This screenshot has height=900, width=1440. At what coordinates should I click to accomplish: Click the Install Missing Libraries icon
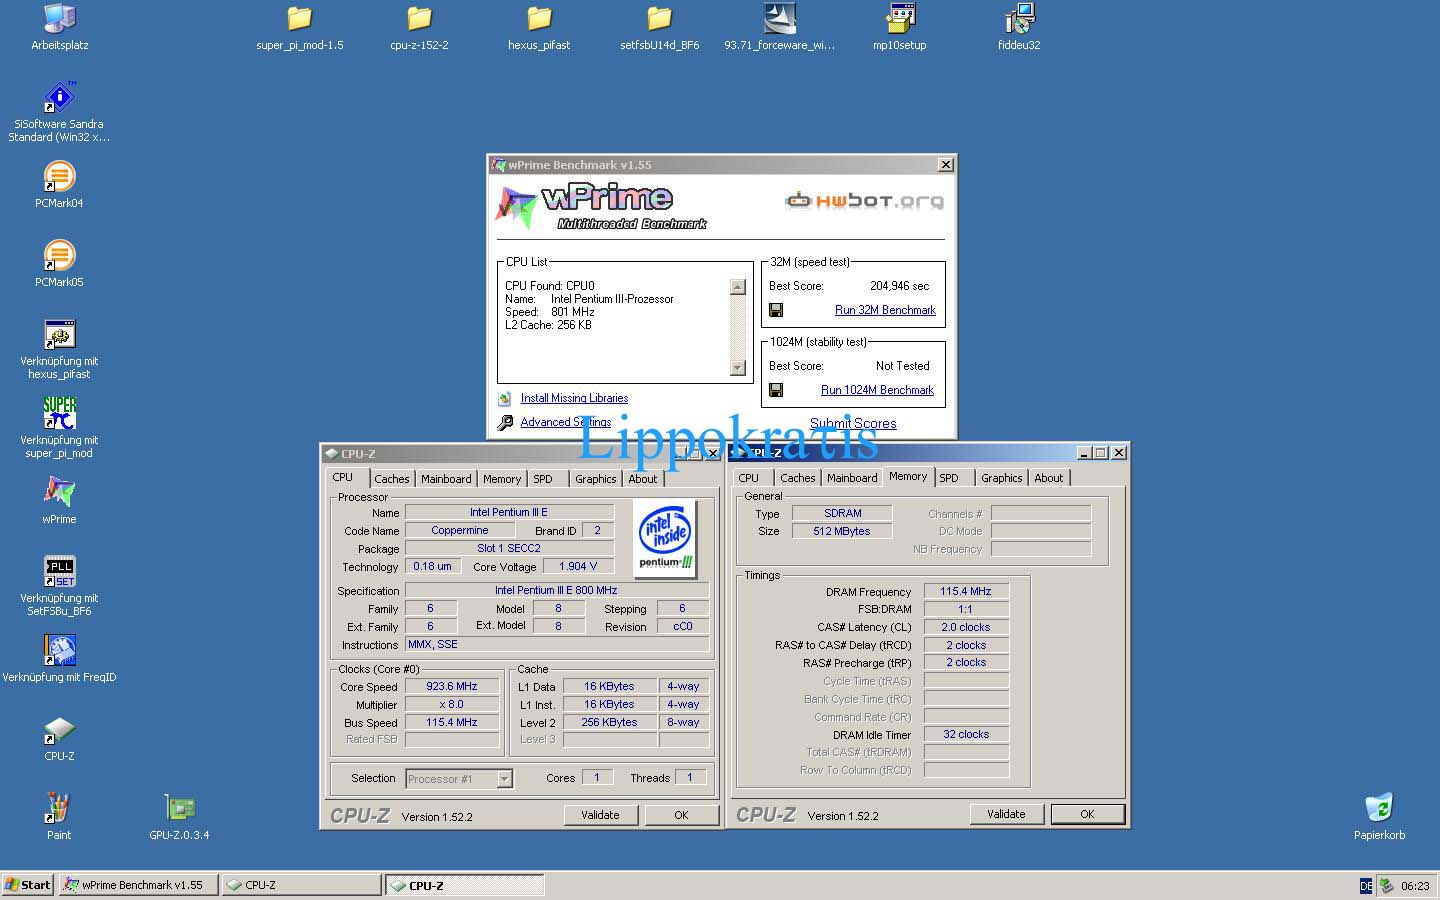pyautogui.click(x=505, y=398)
